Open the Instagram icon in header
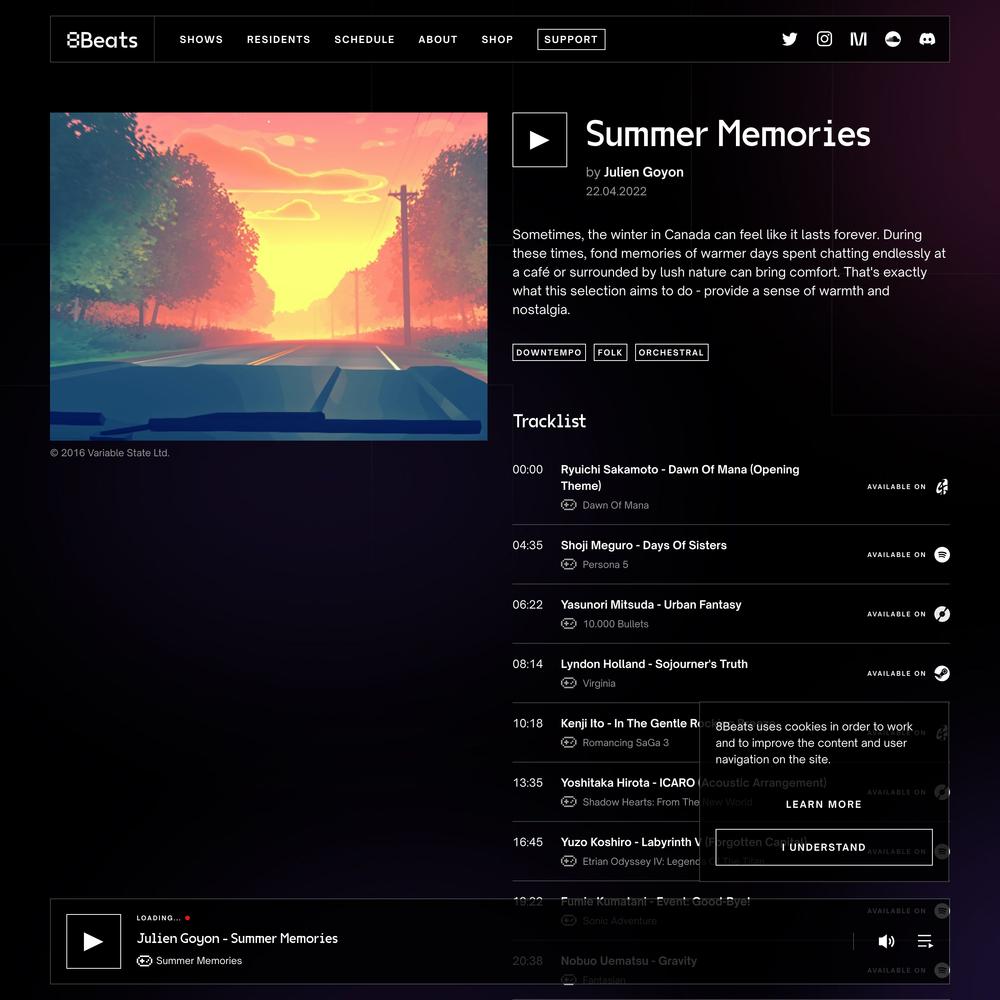 tap(824, 39)
